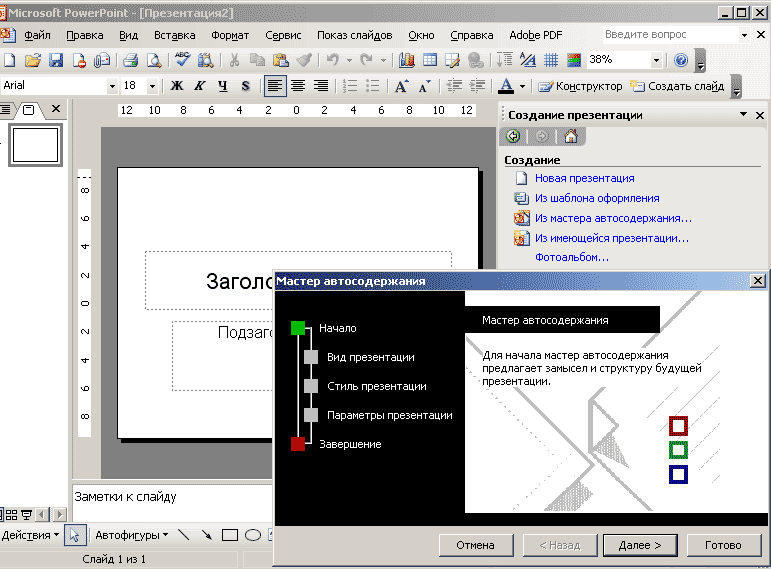The height and width of the screenshot is (569, 771).
Task: Save presentation with the floppy disk icon
Action: click(x=56, y=60)
